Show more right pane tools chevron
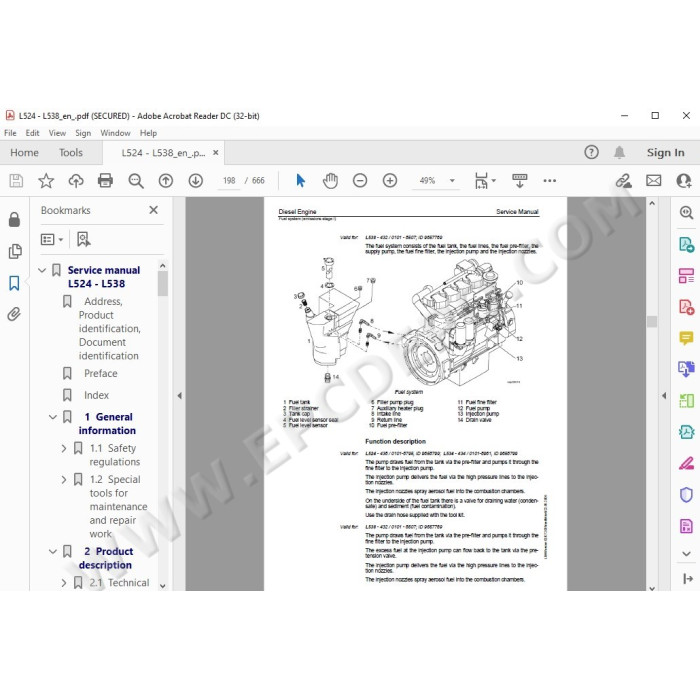Screen dimensions: 700x700 (x=687, y=554)
